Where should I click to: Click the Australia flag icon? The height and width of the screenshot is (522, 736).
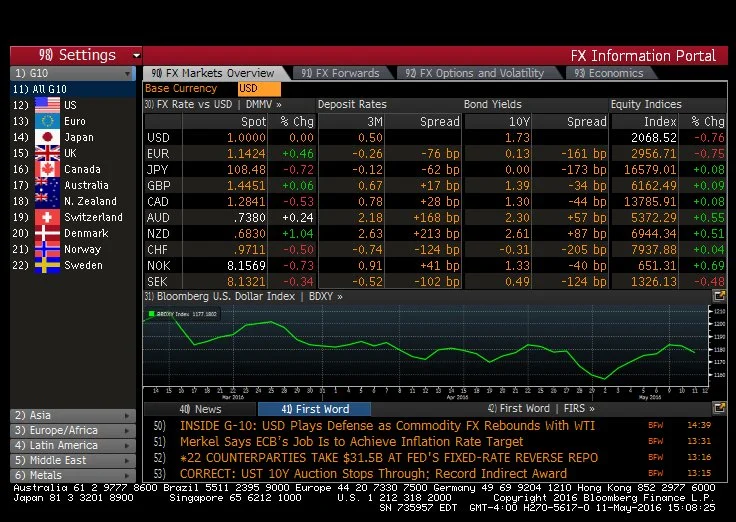coord(47,184)
